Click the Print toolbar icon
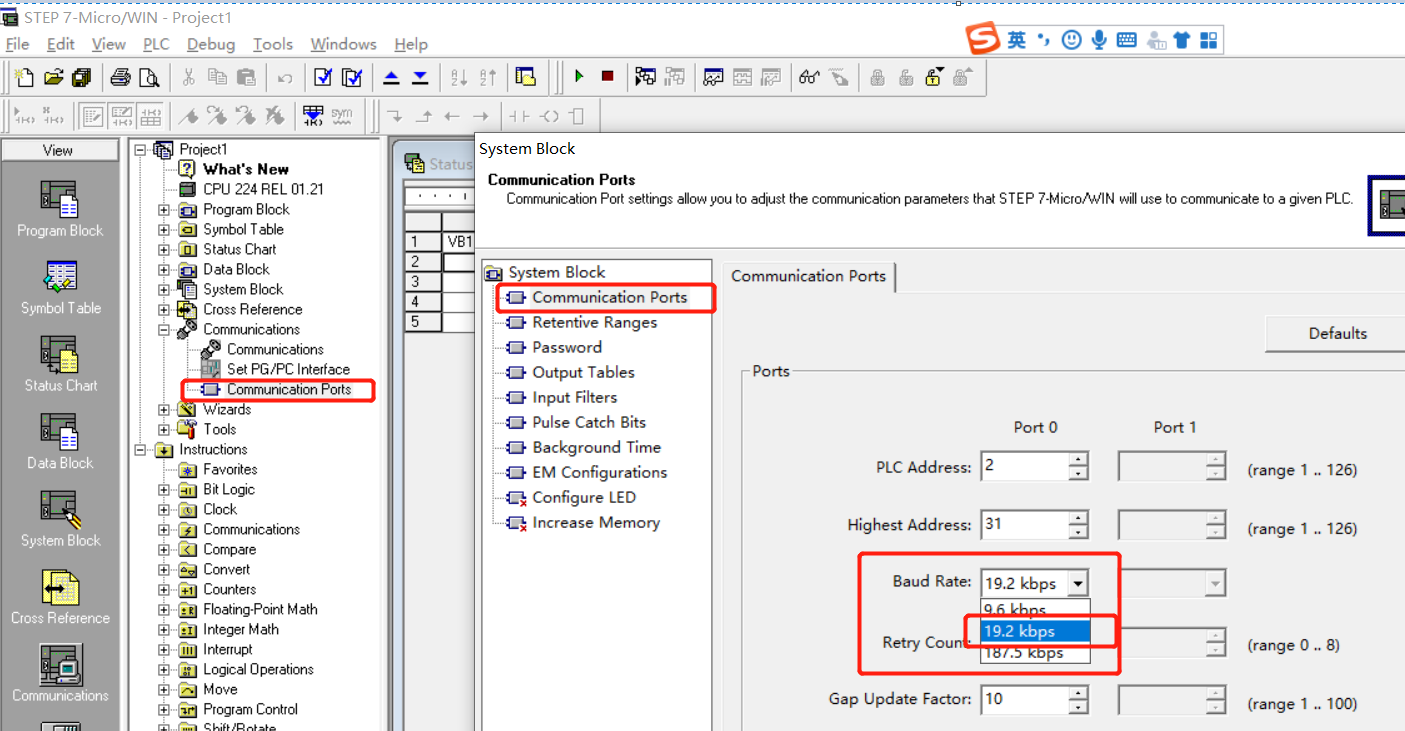The height and width of the screenshot is (731, 1405). [121, 77]
